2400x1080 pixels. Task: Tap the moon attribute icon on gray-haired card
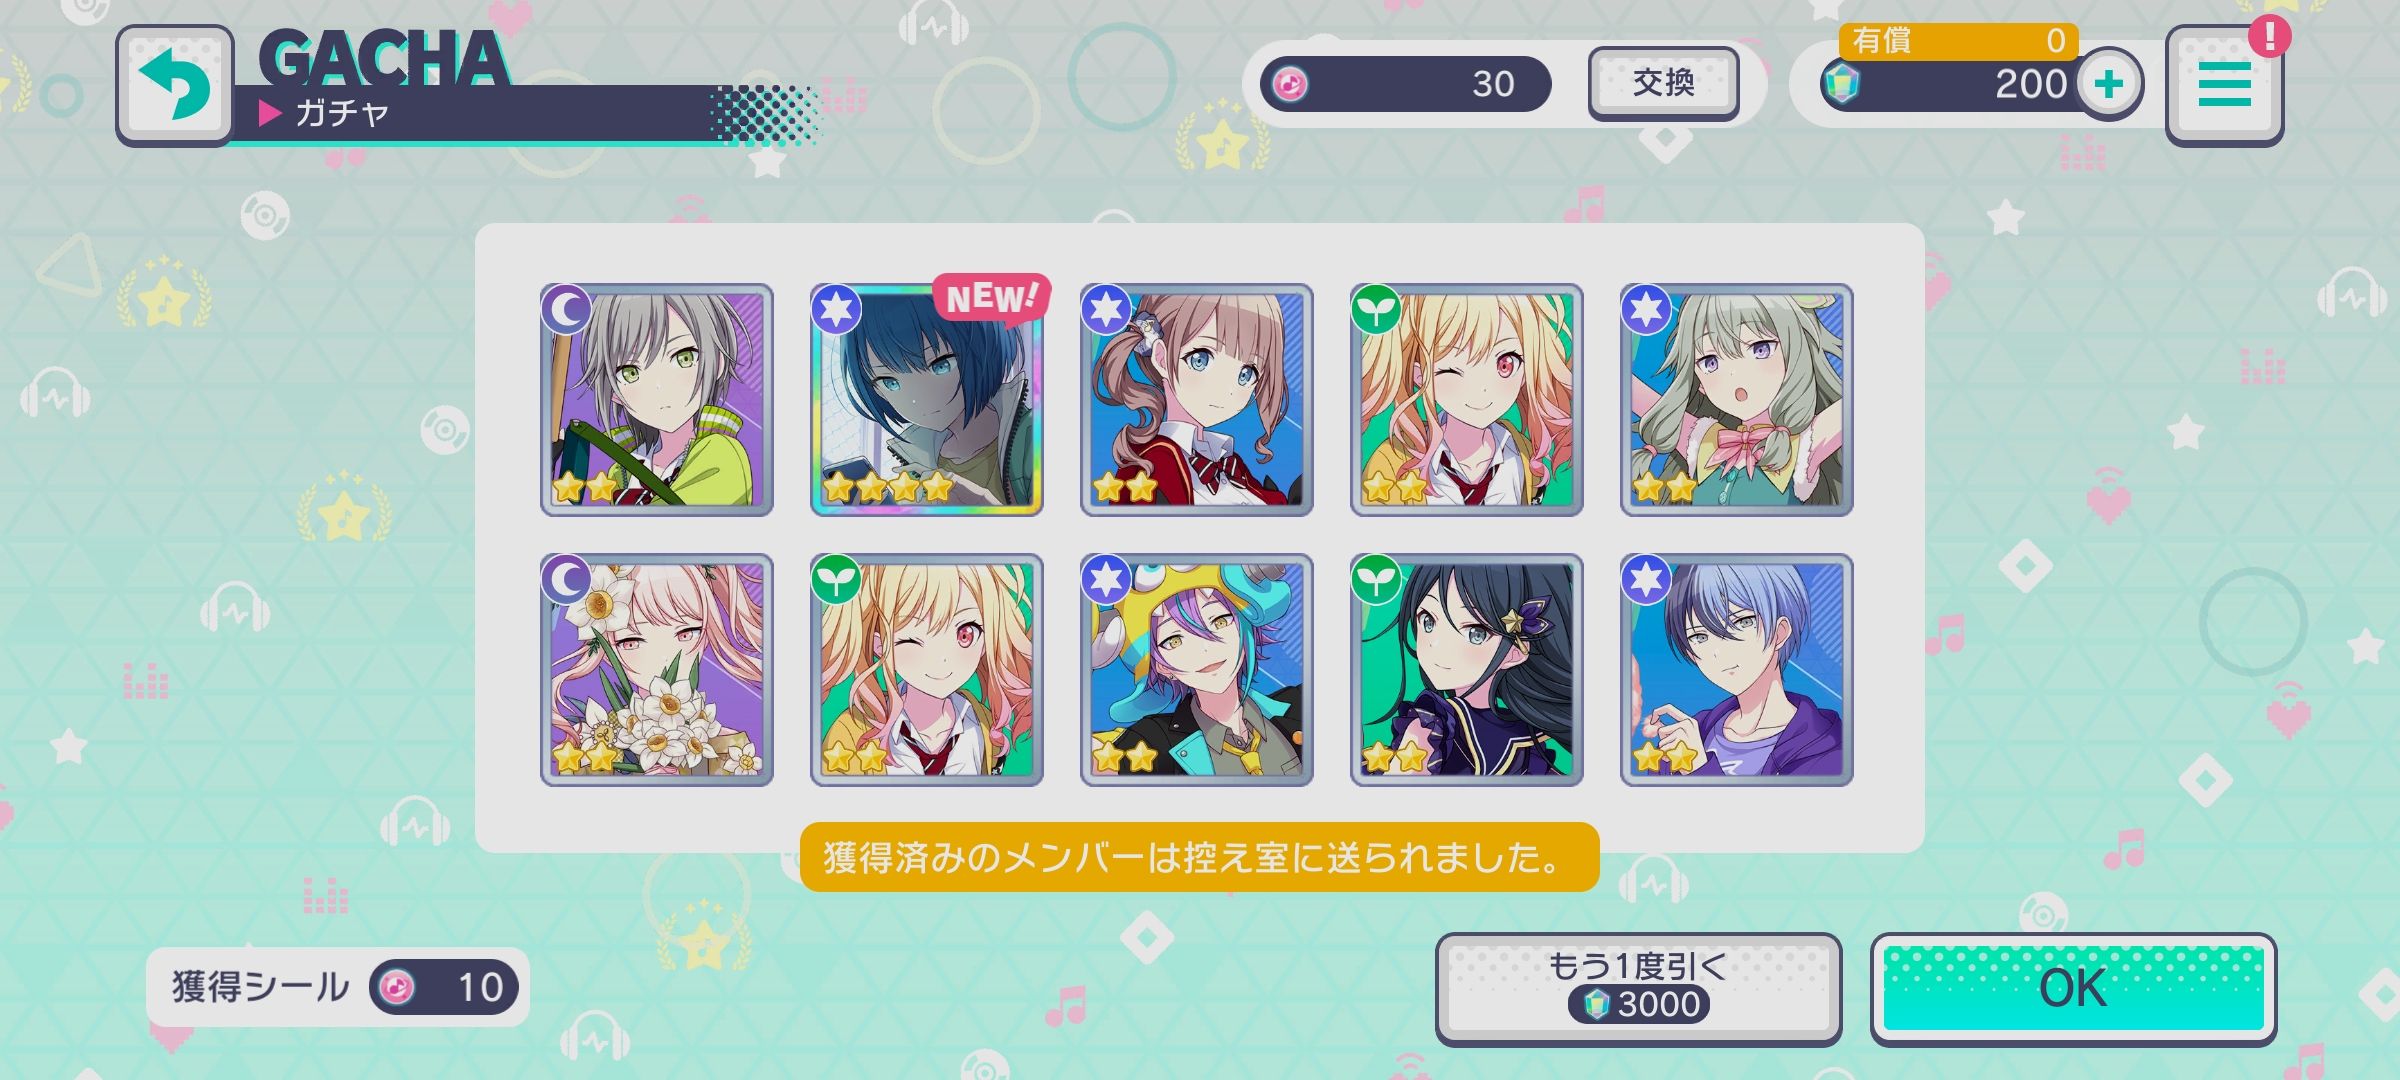click(x=567, y=309)
